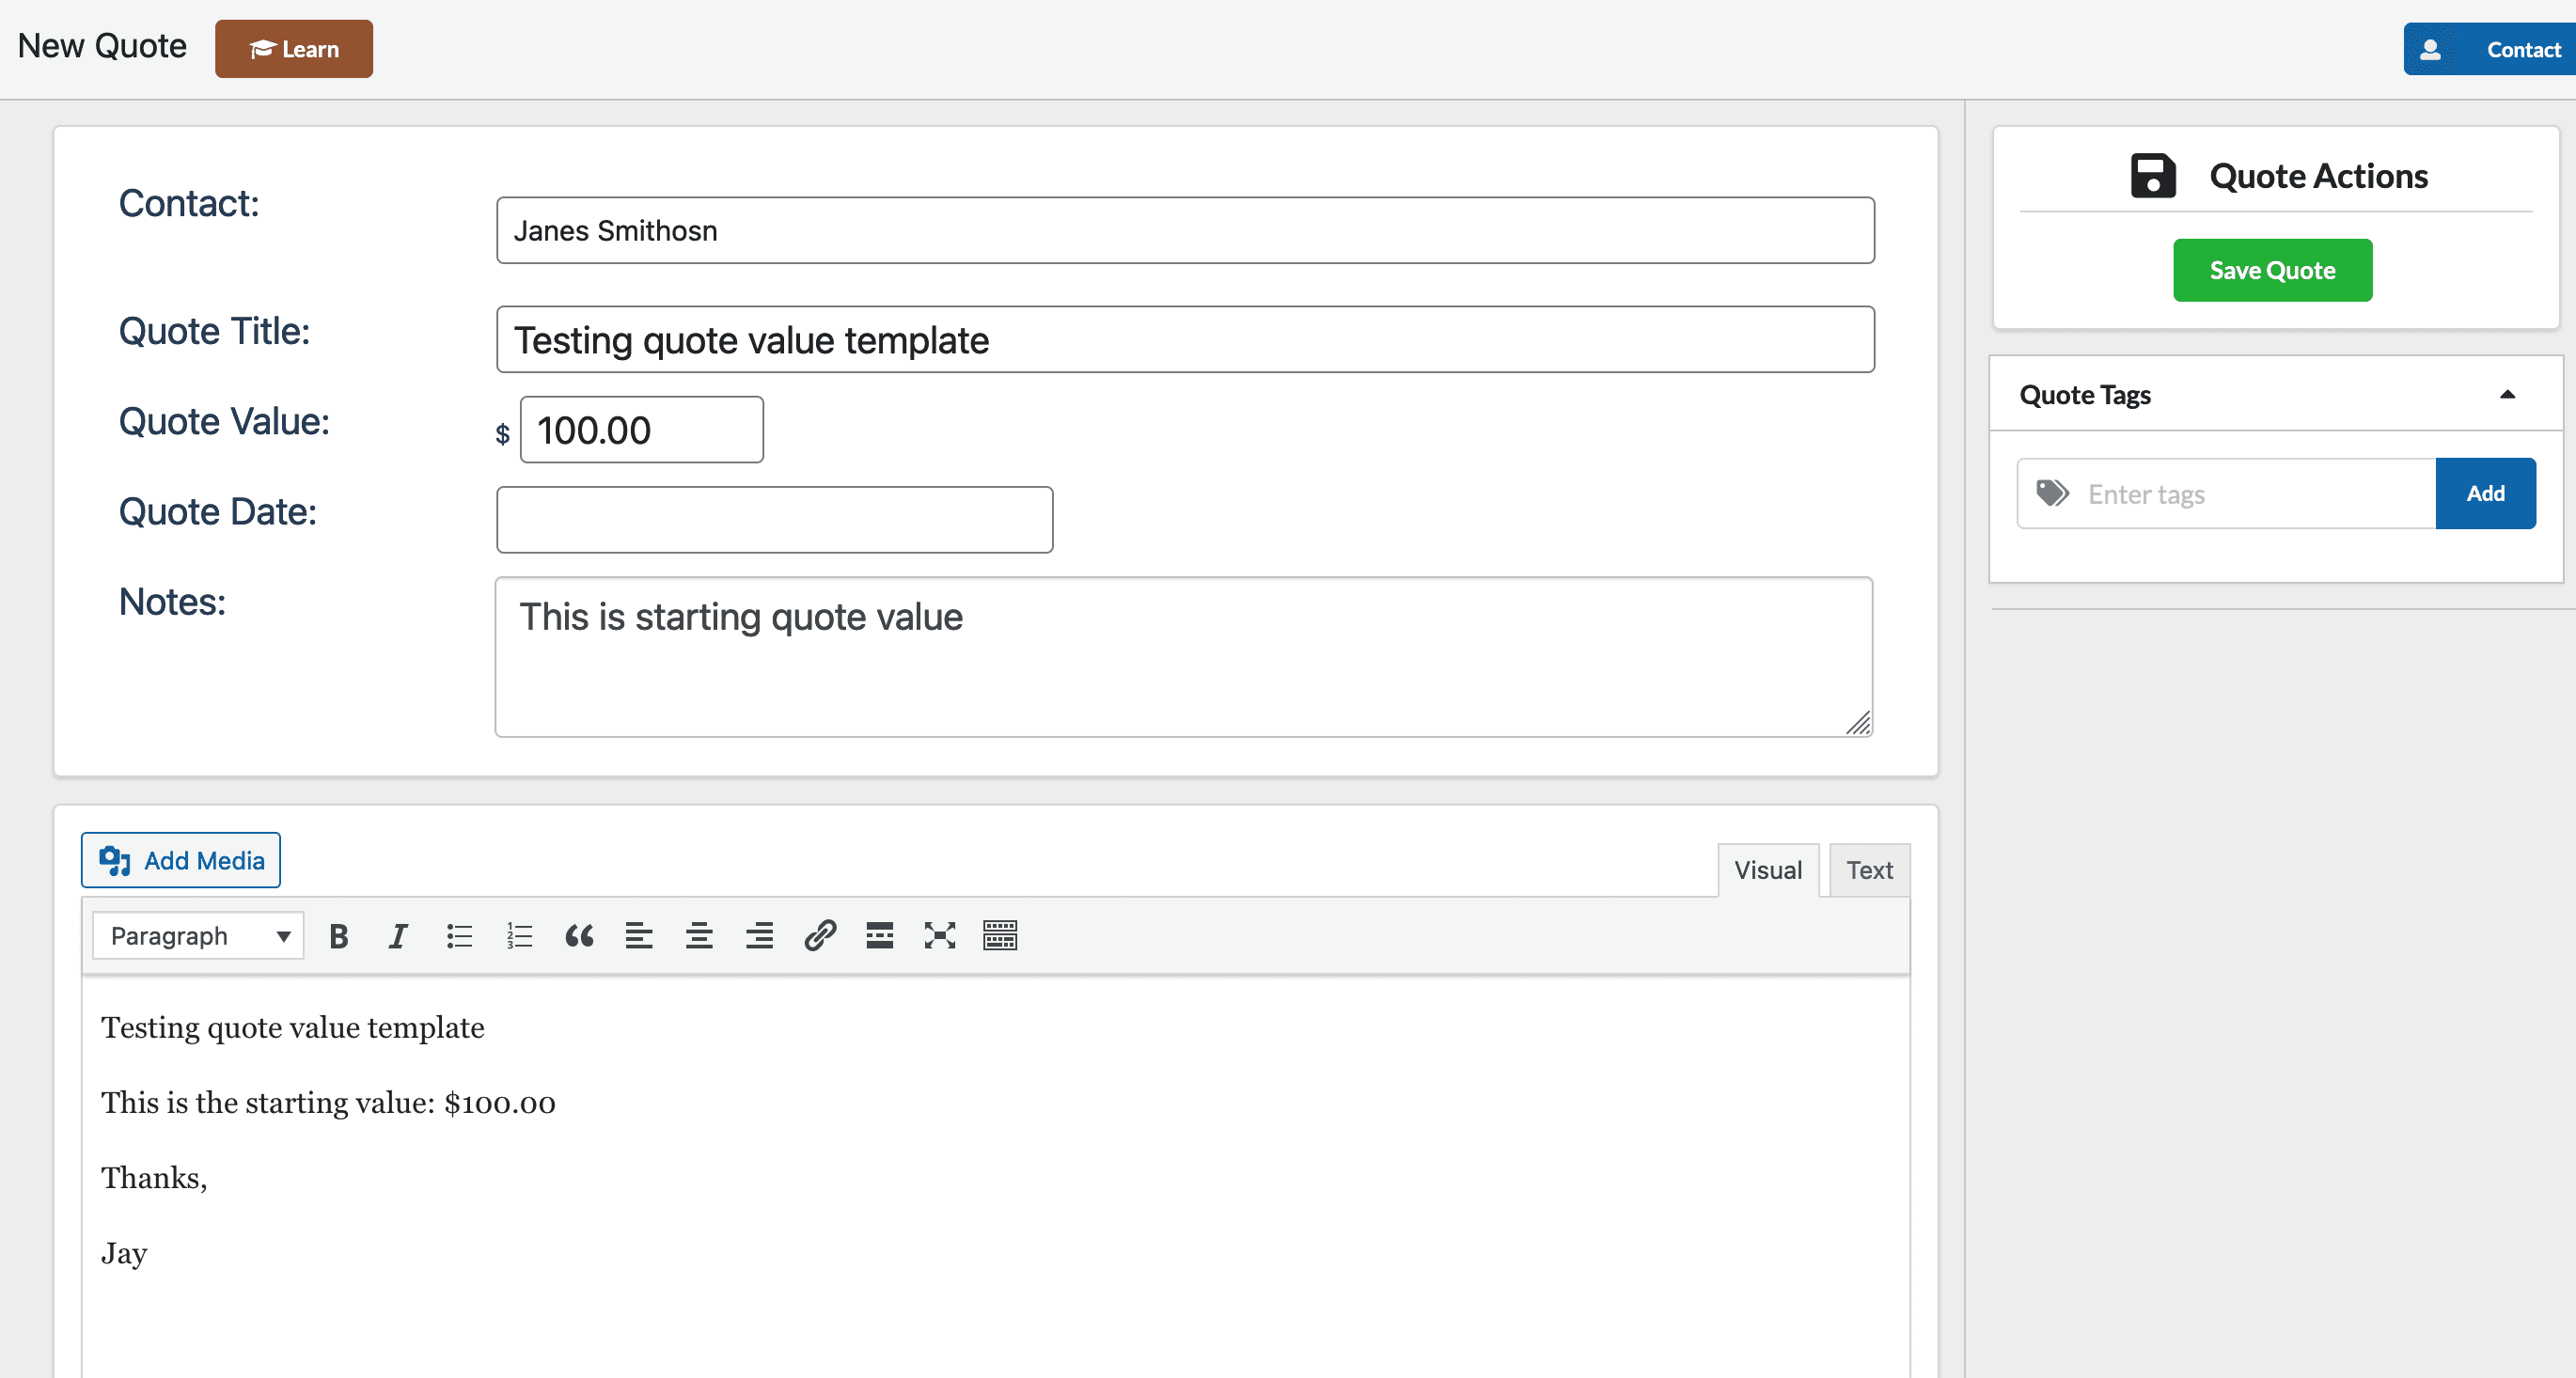Image resolution: width=2576 pixels, height=1378 pixels.
Task: Click the Quote Date input field
Action: tap(774, 520)
